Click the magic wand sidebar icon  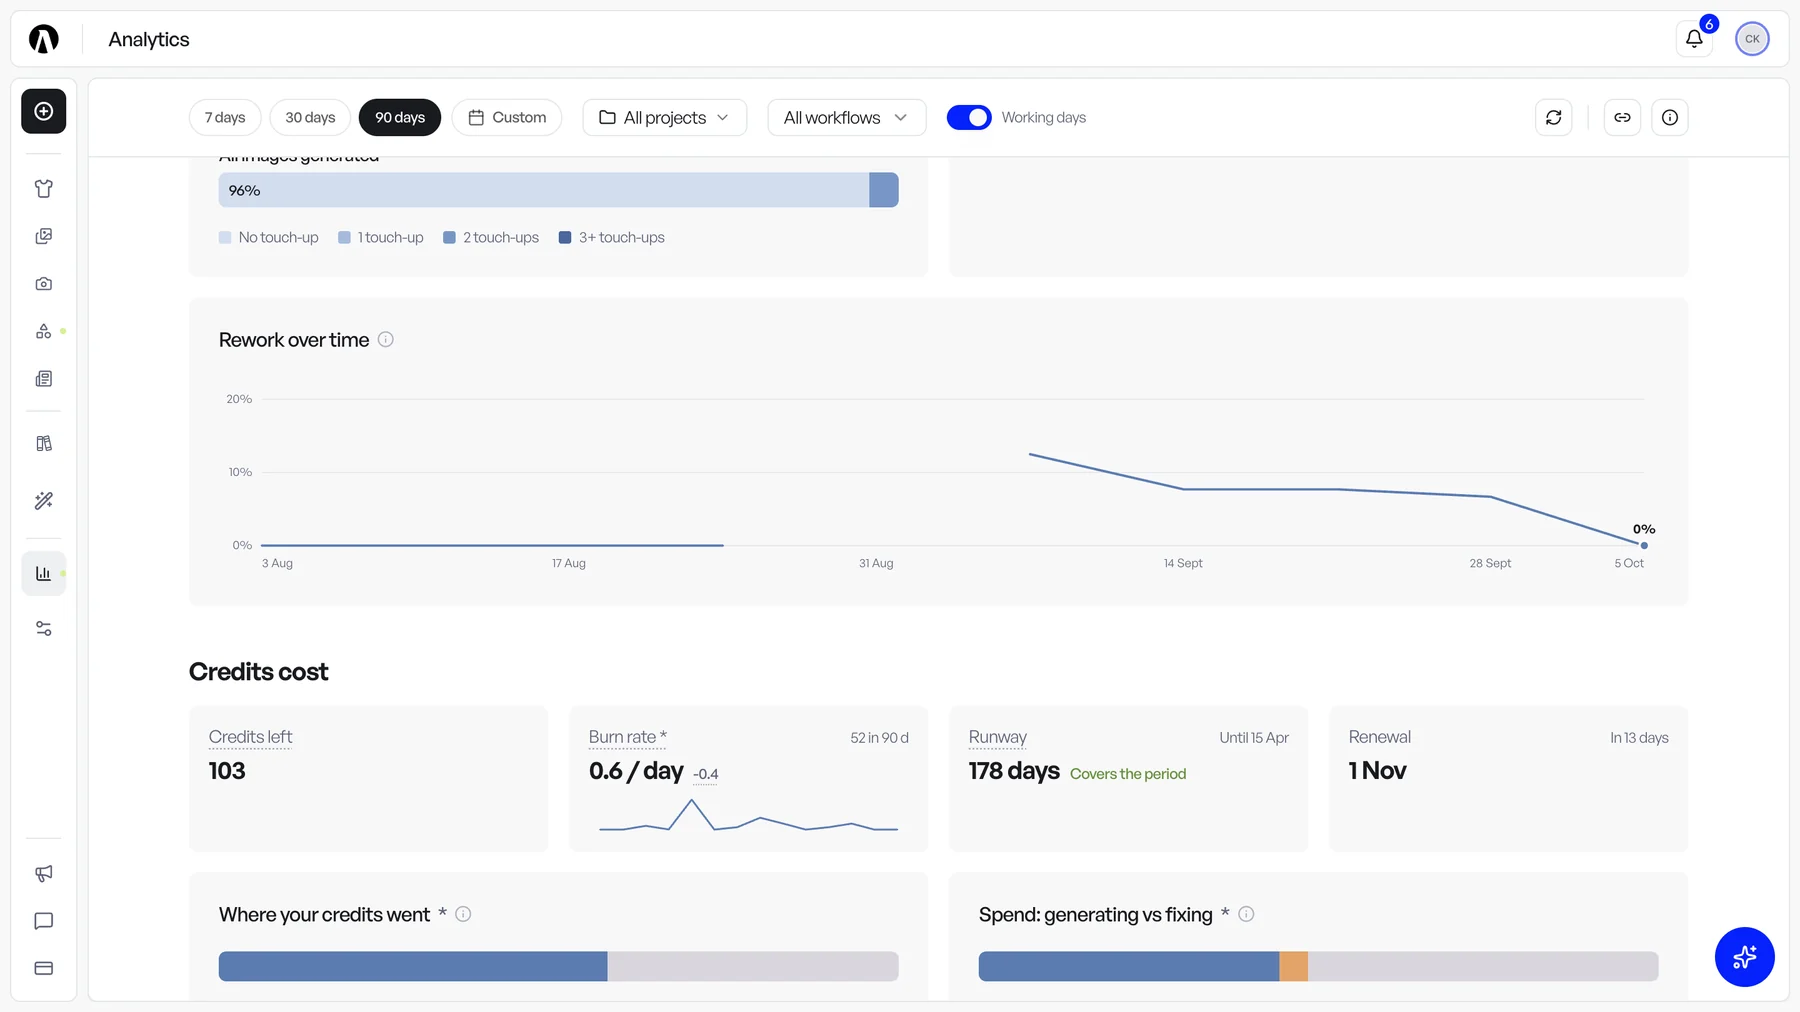click(44, 500)
